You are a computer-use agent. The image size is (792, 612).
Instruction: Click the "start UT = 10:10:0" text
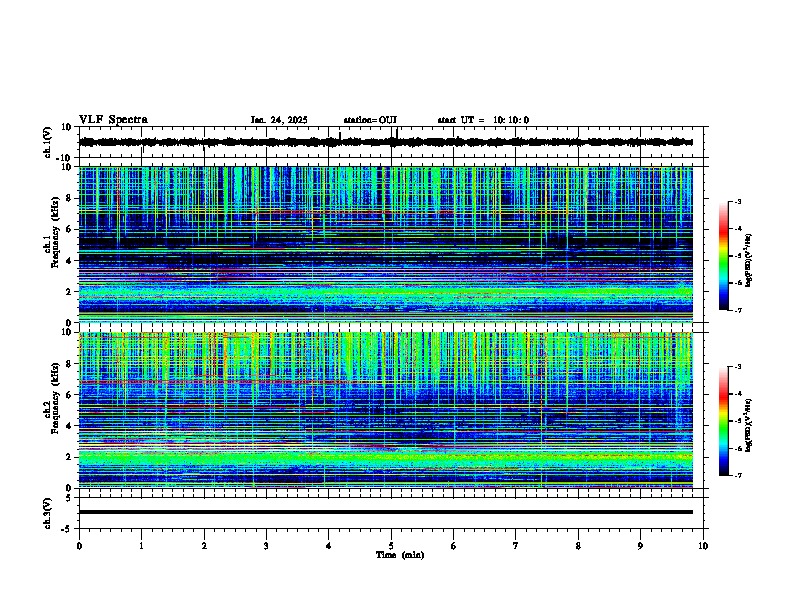pyautogui.click(x=483, y=120)
